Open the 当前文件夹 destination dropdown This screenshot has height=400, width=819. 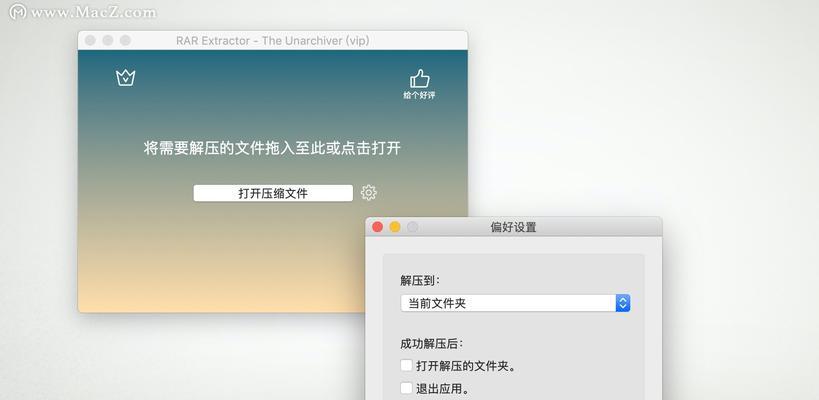[516, 303]
